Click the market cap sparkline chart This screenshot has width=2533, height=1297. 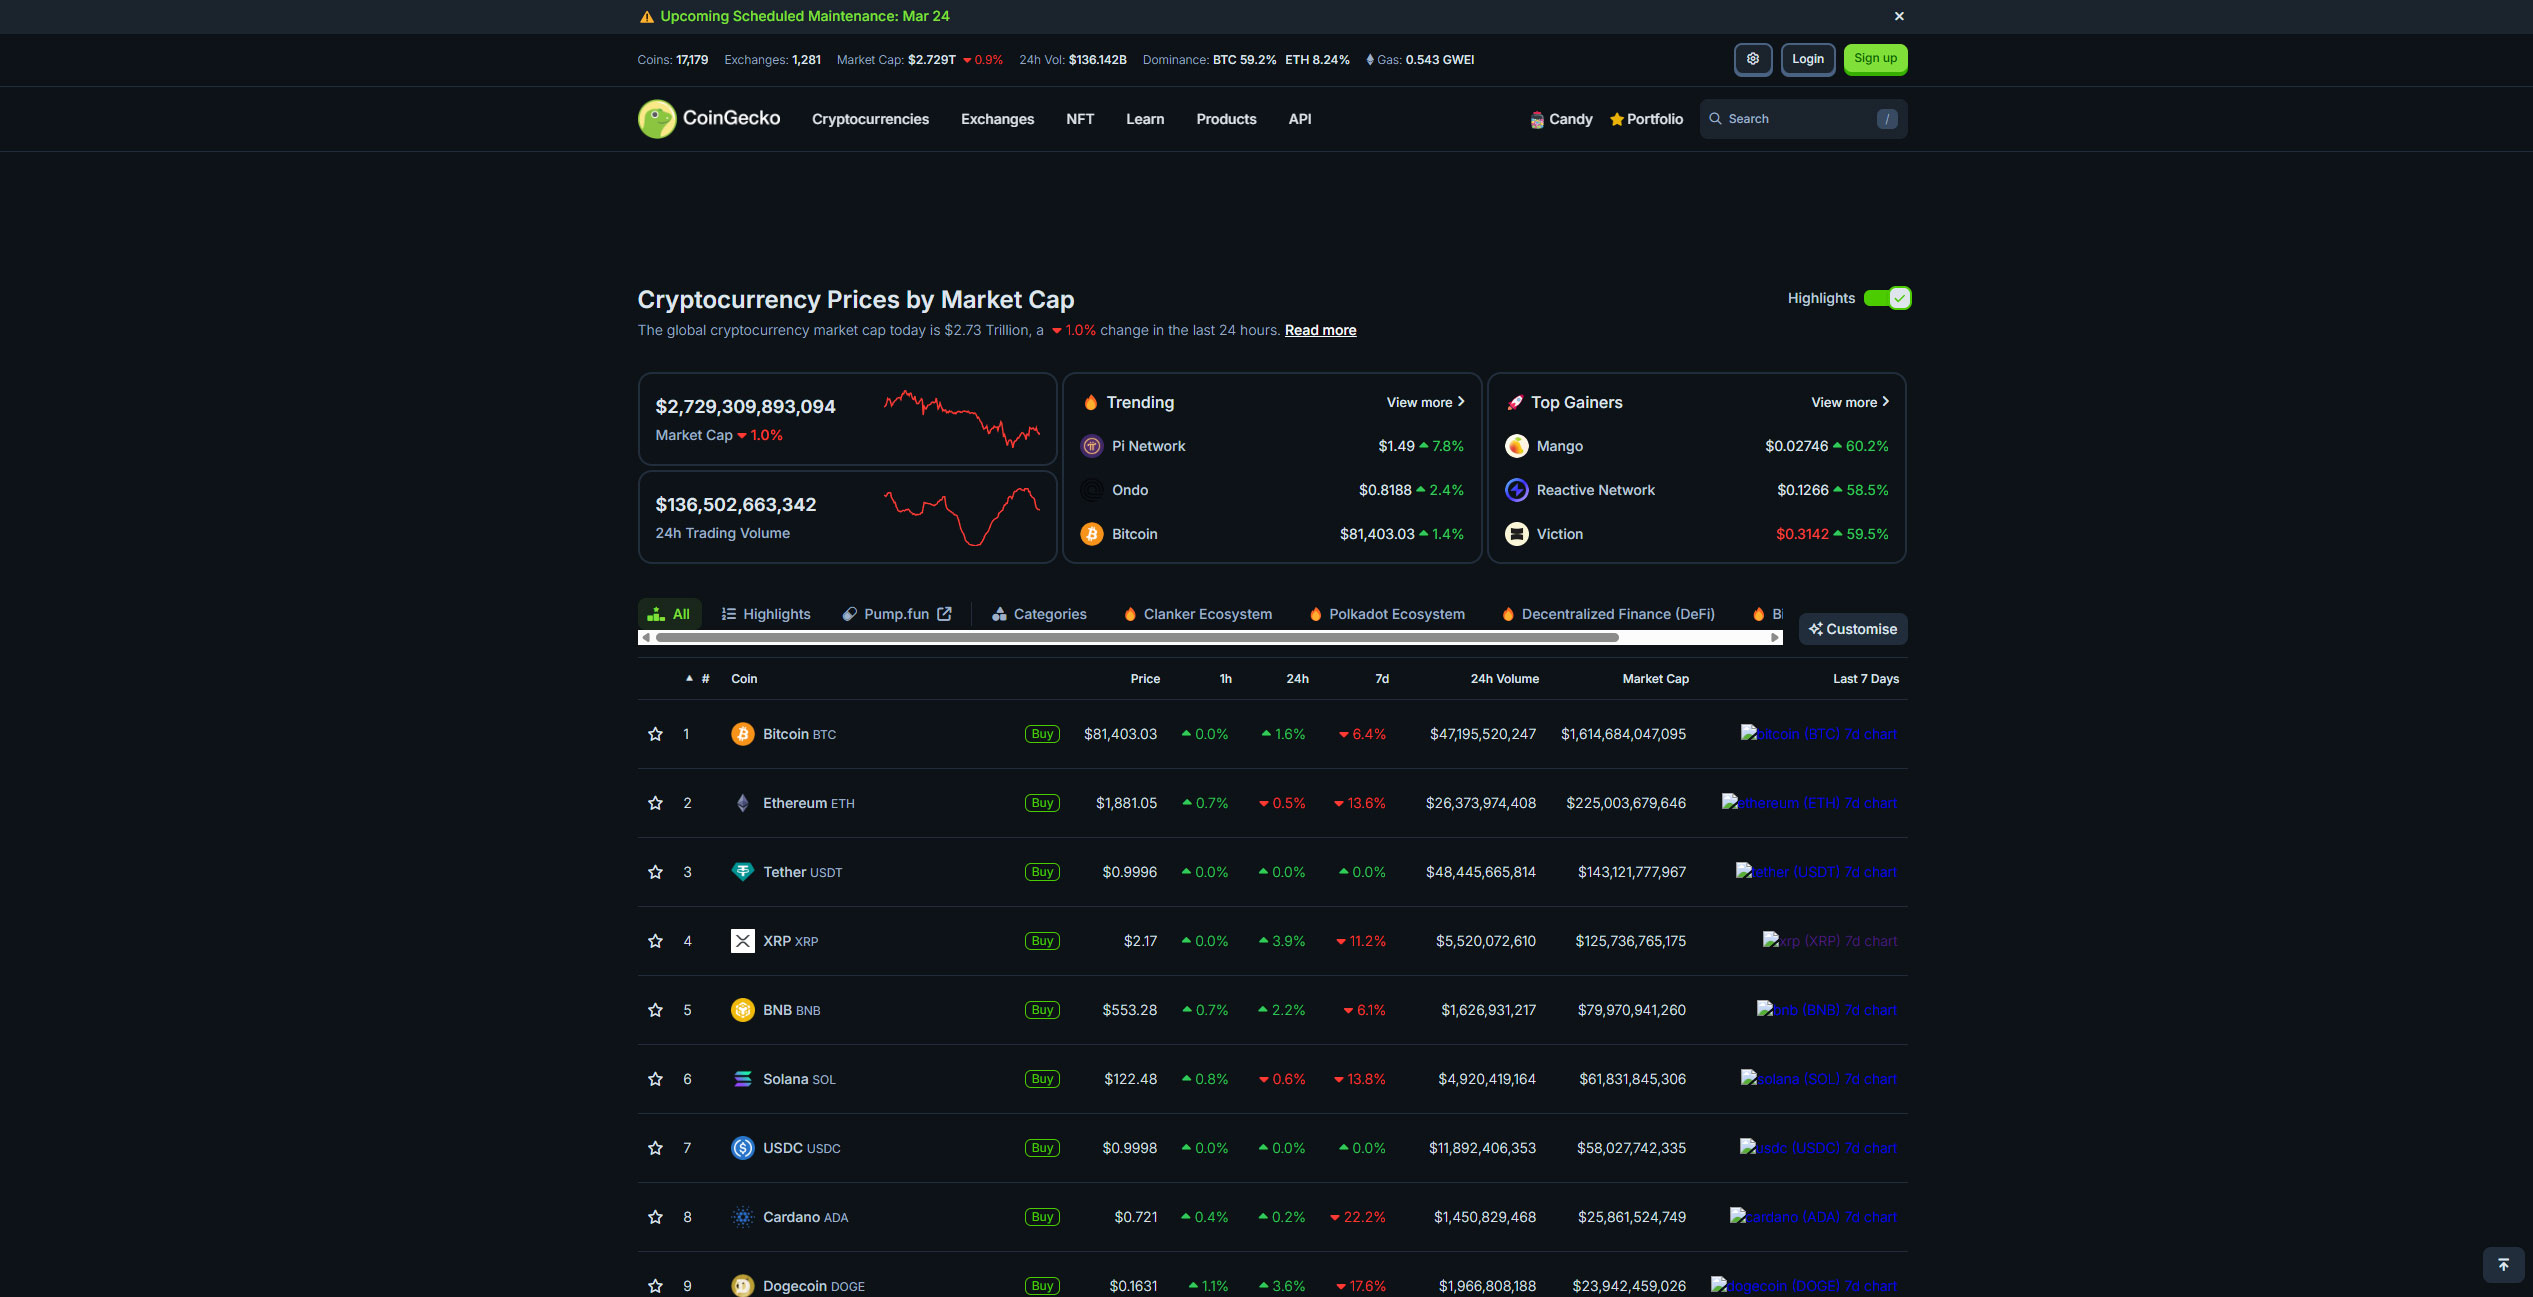[962, 418]
